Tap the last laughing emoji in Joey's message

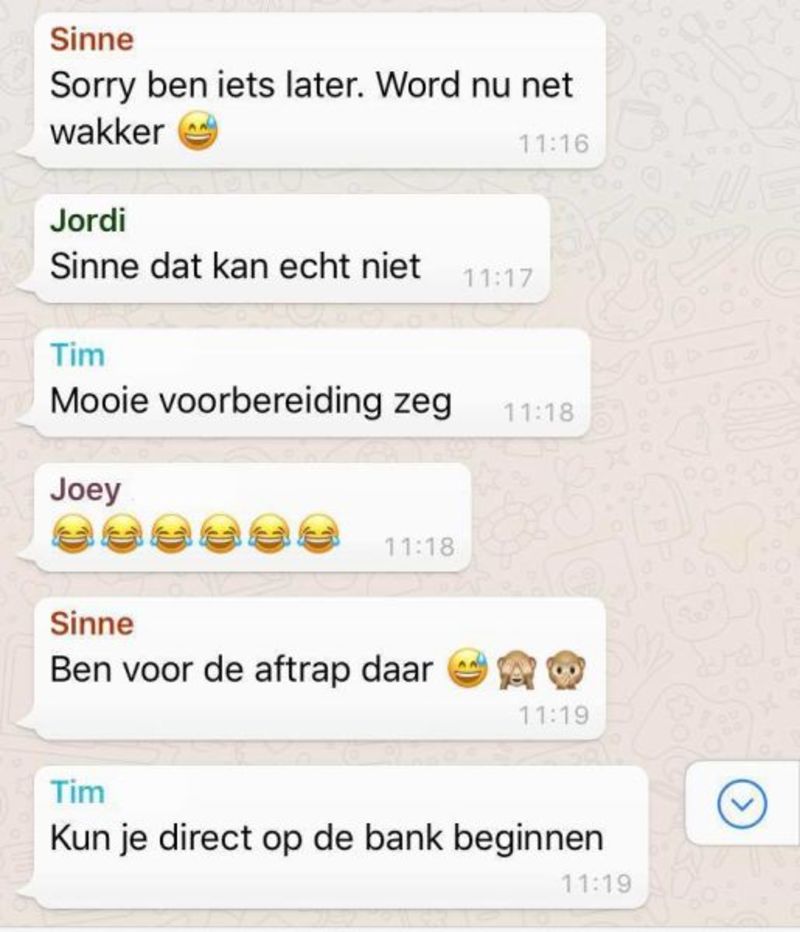click(319, 533)
